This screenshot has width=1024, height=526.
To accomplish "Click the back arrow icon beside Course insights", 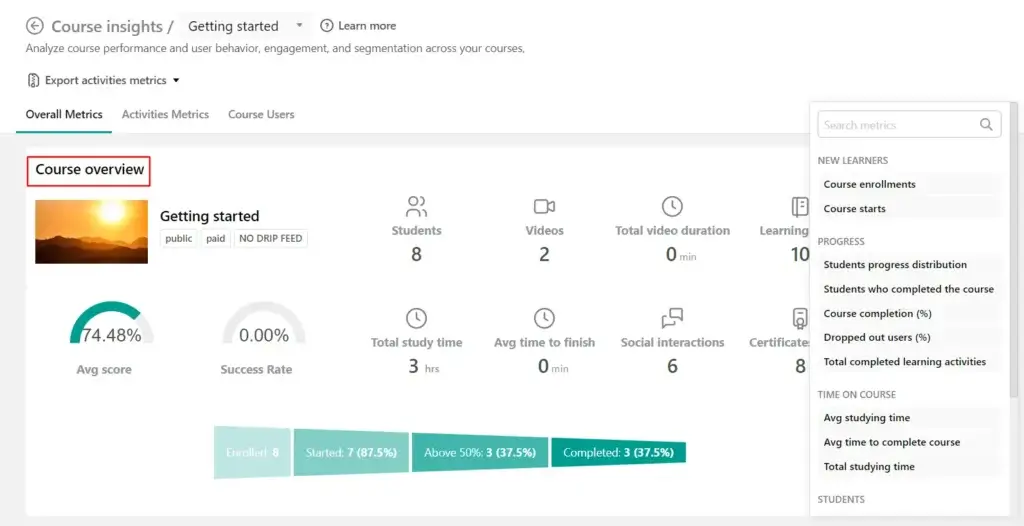I will click(35, 26).
